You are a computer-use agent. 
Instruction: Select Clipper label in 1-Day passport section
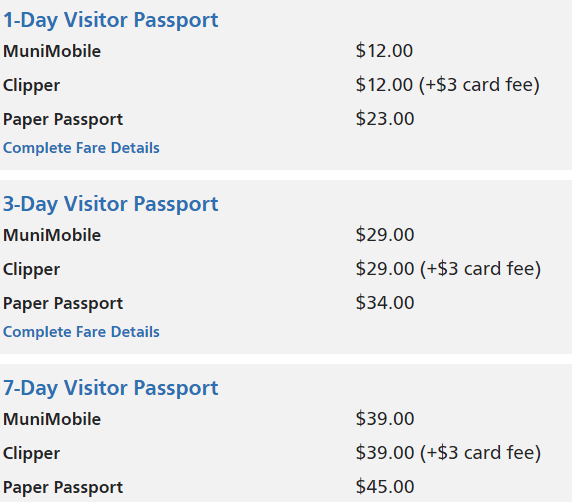tap(31, 86)
